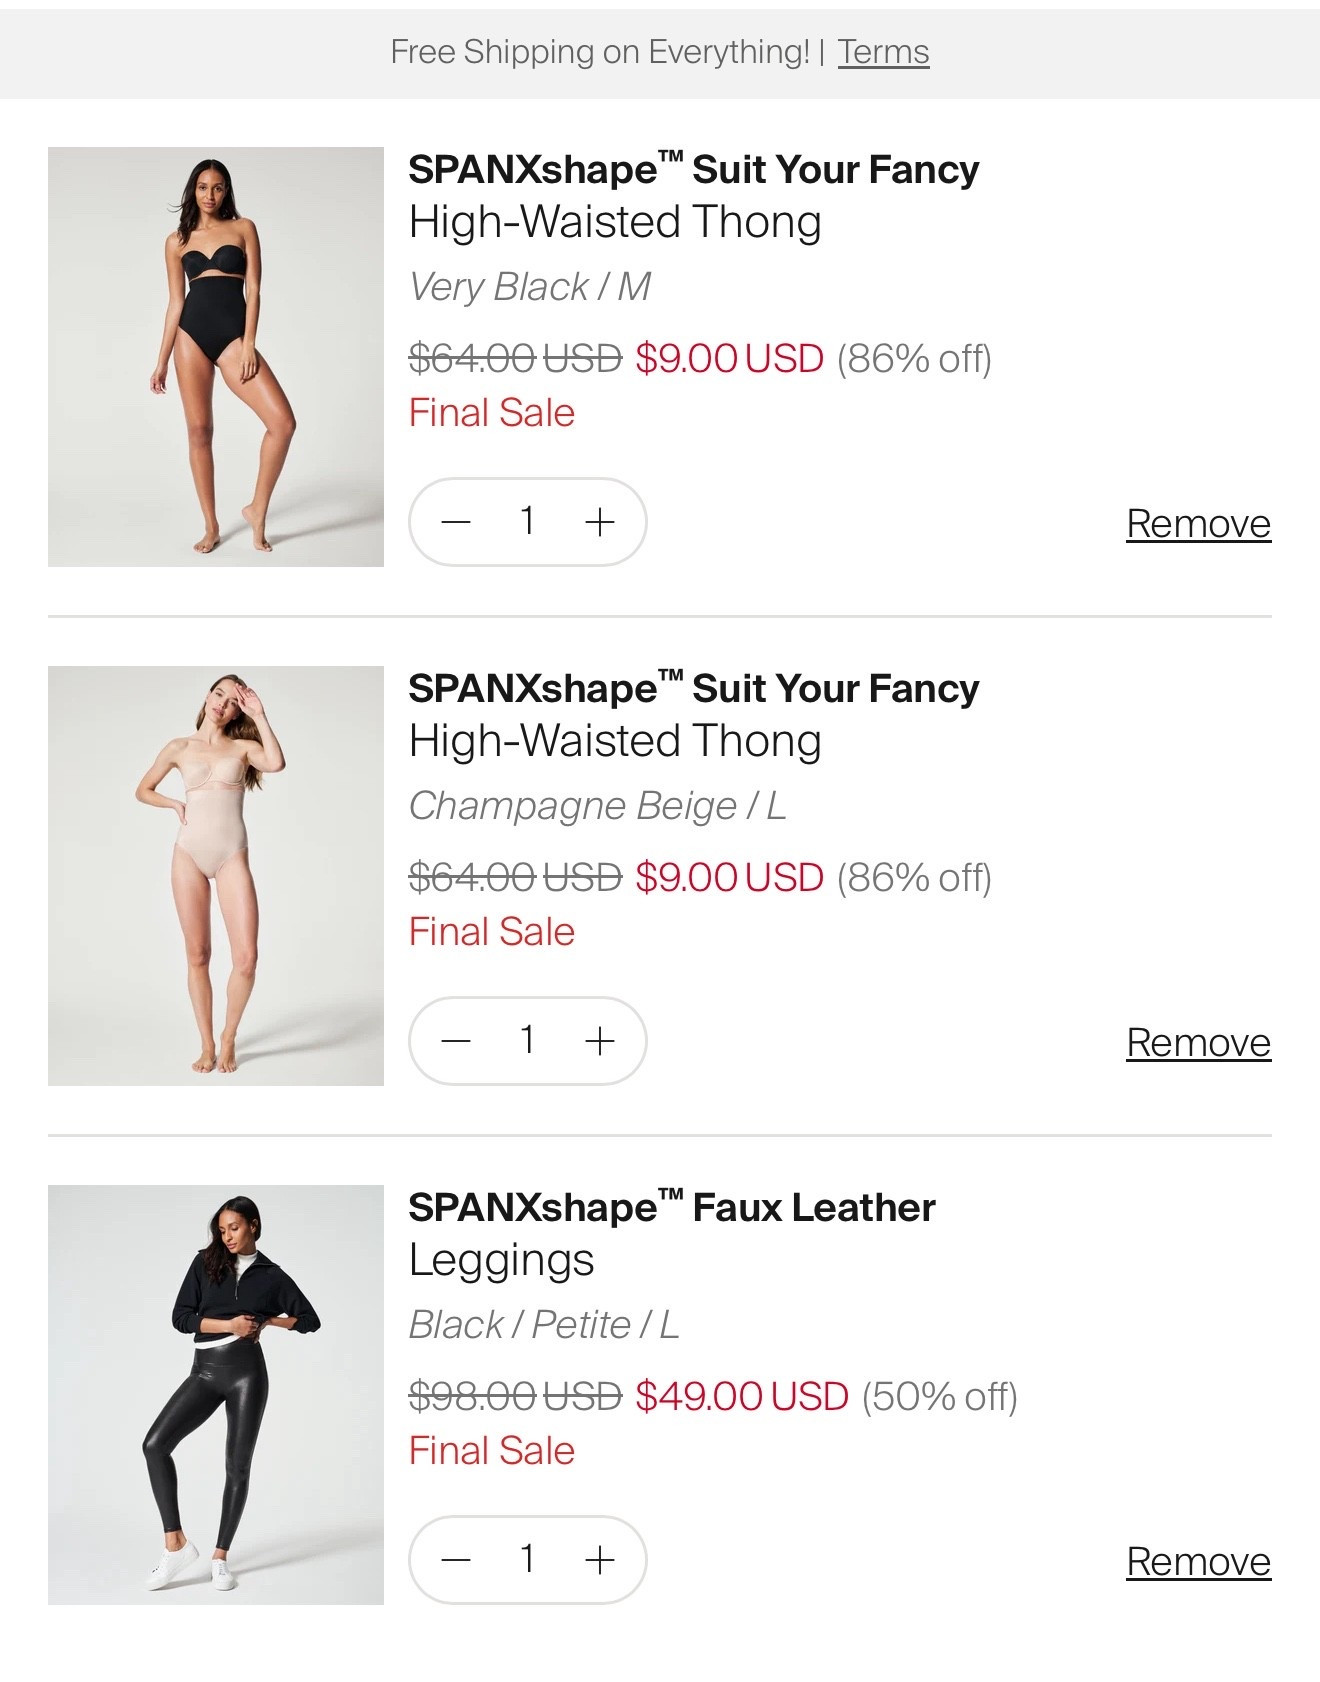
Task: Open the Champagne Beige thong product image
Action: tap(216, 876)
